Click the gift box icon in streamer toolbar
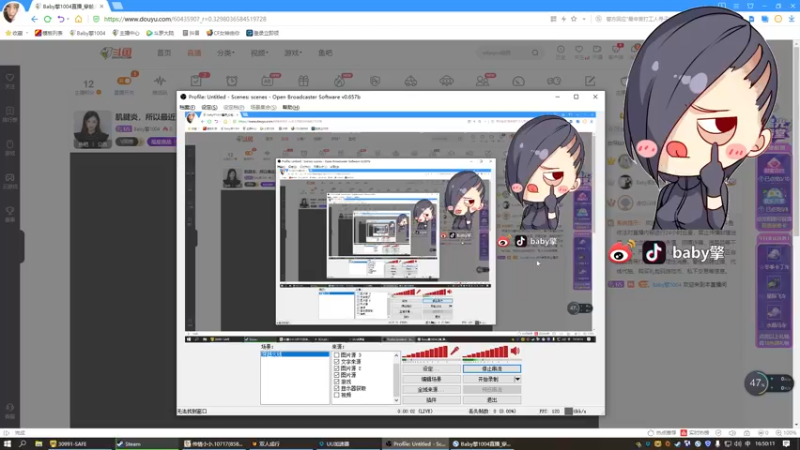The width and height of the screenshot is (800, 450). pyautogui.click(x=304, y=81)
